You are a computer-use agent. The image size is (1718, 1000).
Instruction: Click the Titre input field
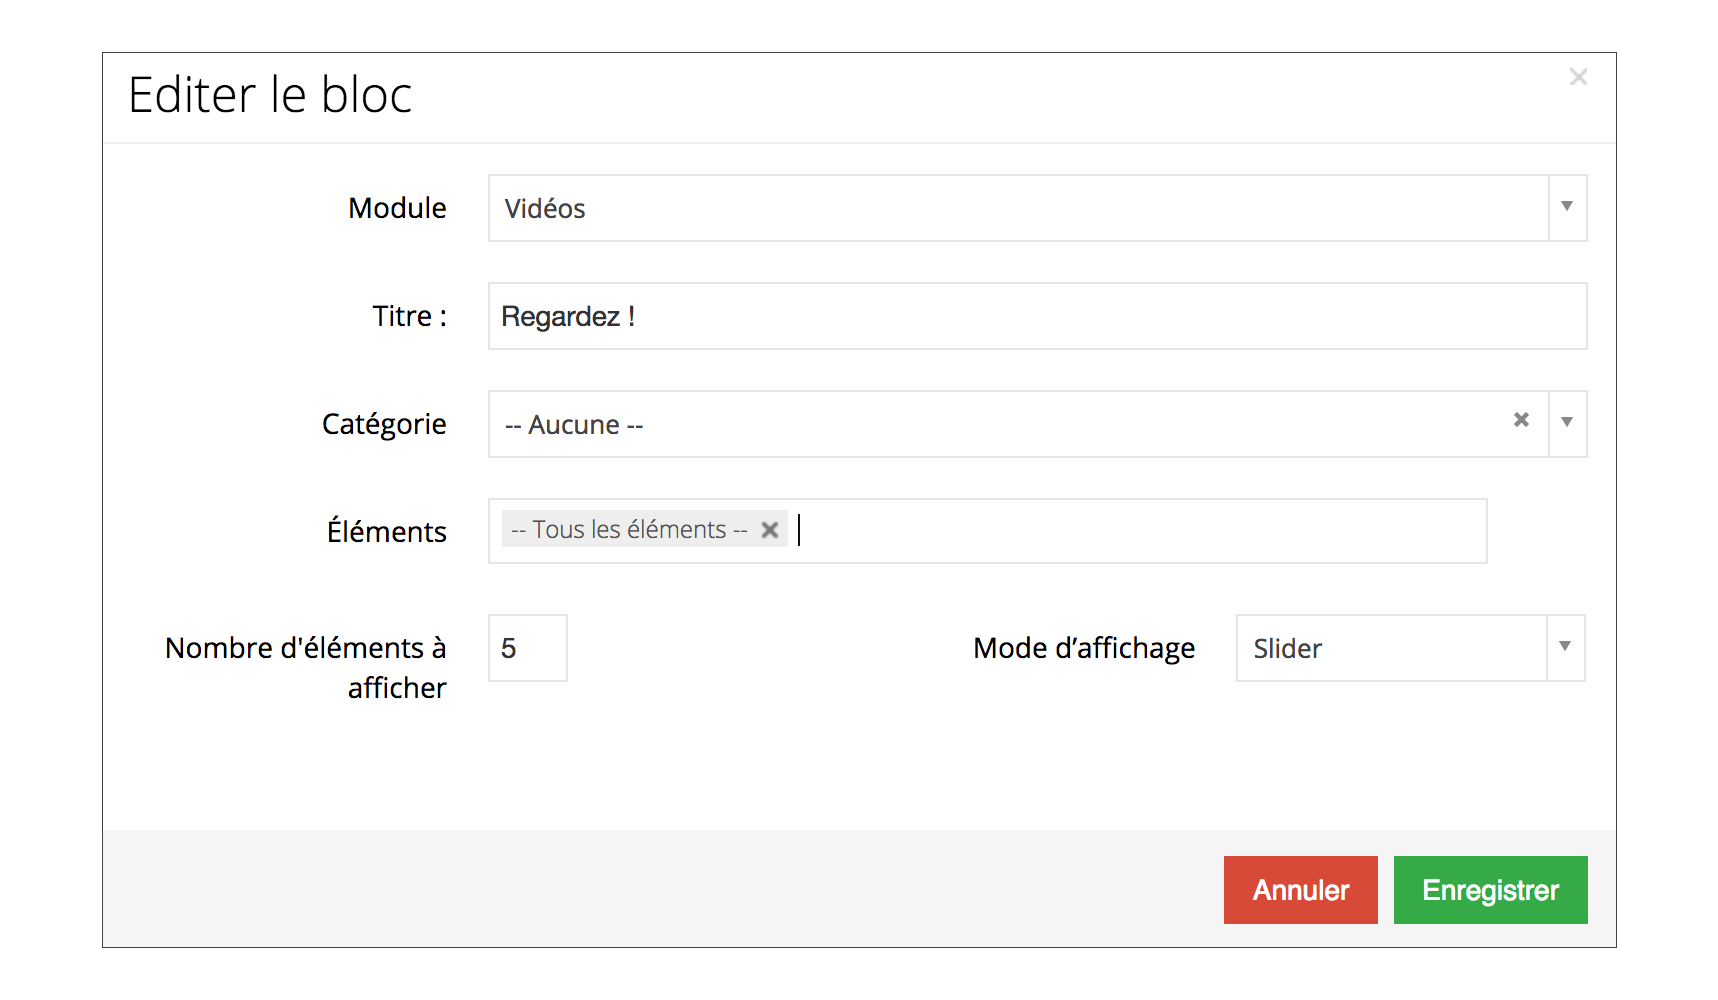pos(1037,316)
